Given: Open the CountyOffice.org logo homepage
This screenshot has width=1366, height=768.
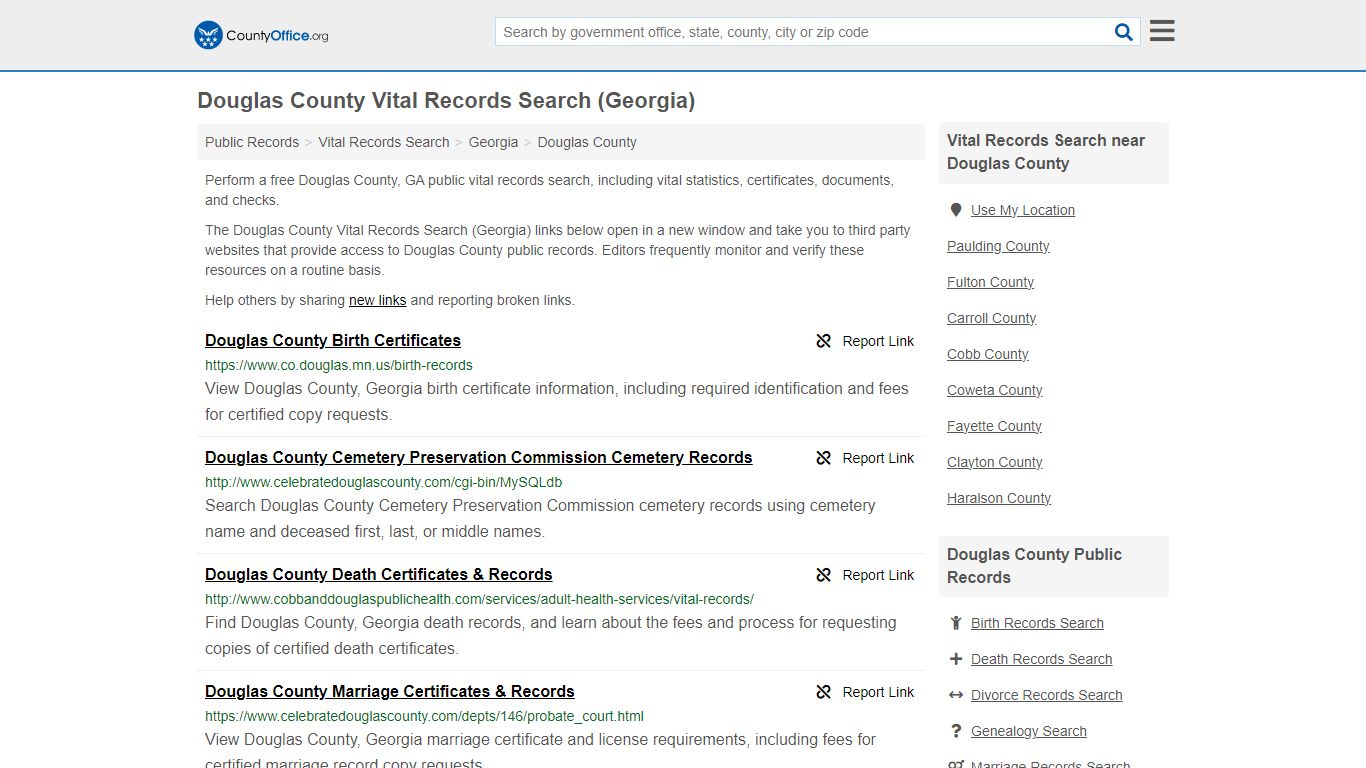Looking at the screenshot, I should (x=261, y=35).
